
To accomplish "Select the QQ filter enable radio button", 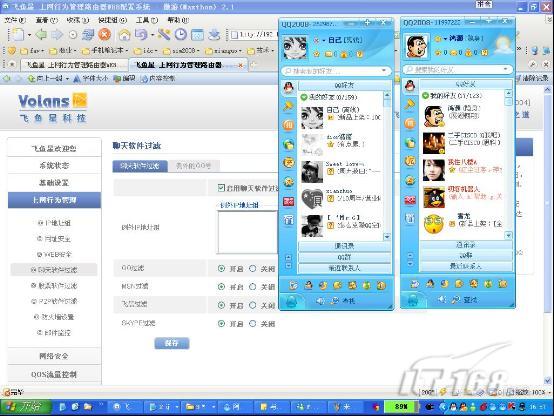I will click(222, 269).
